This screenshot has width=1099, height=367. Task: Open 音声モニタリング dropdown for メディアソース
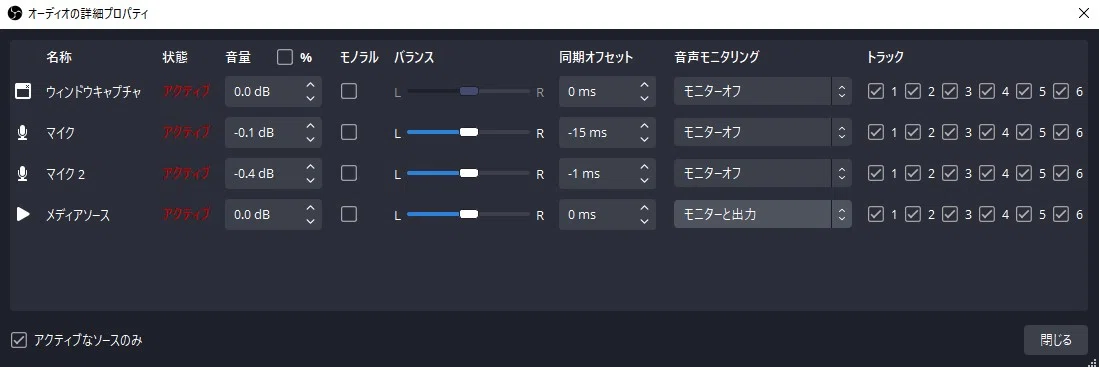(x=763, y=214)
